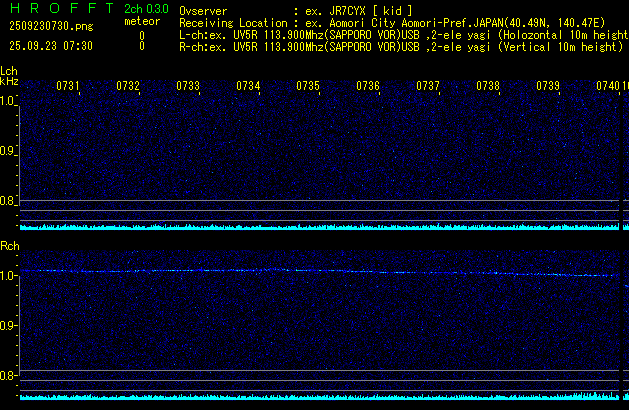
Task: Click the bright signal line in Rch spectrogram
Action: coord(300,271)
